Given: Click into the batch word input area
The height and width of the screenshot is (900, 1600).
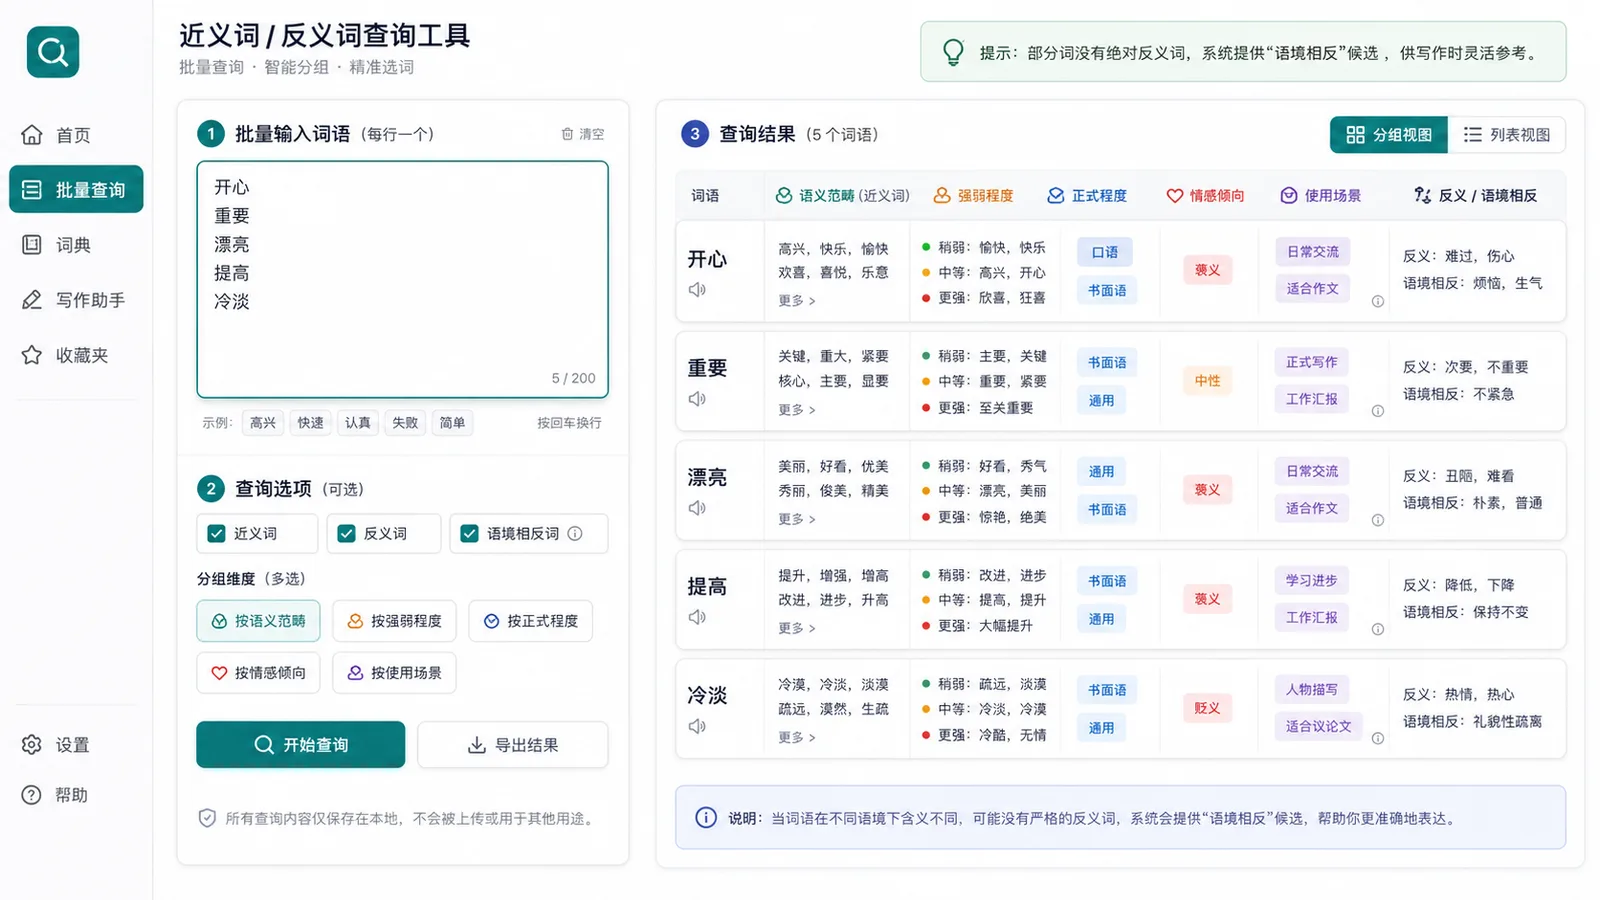Looking at the screenshot, I should (402, 279).
